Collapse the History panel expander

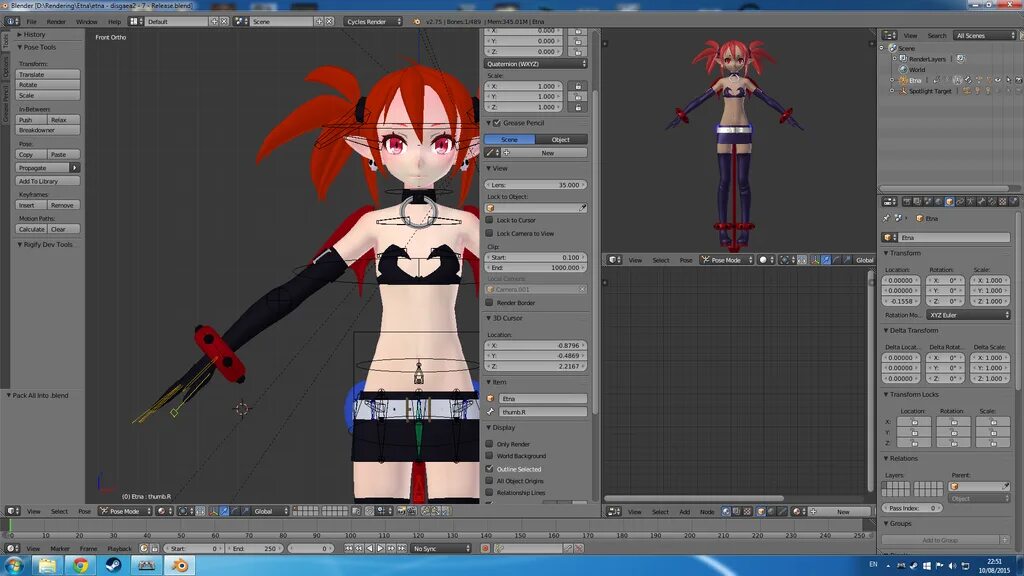[x=20, y=35]
